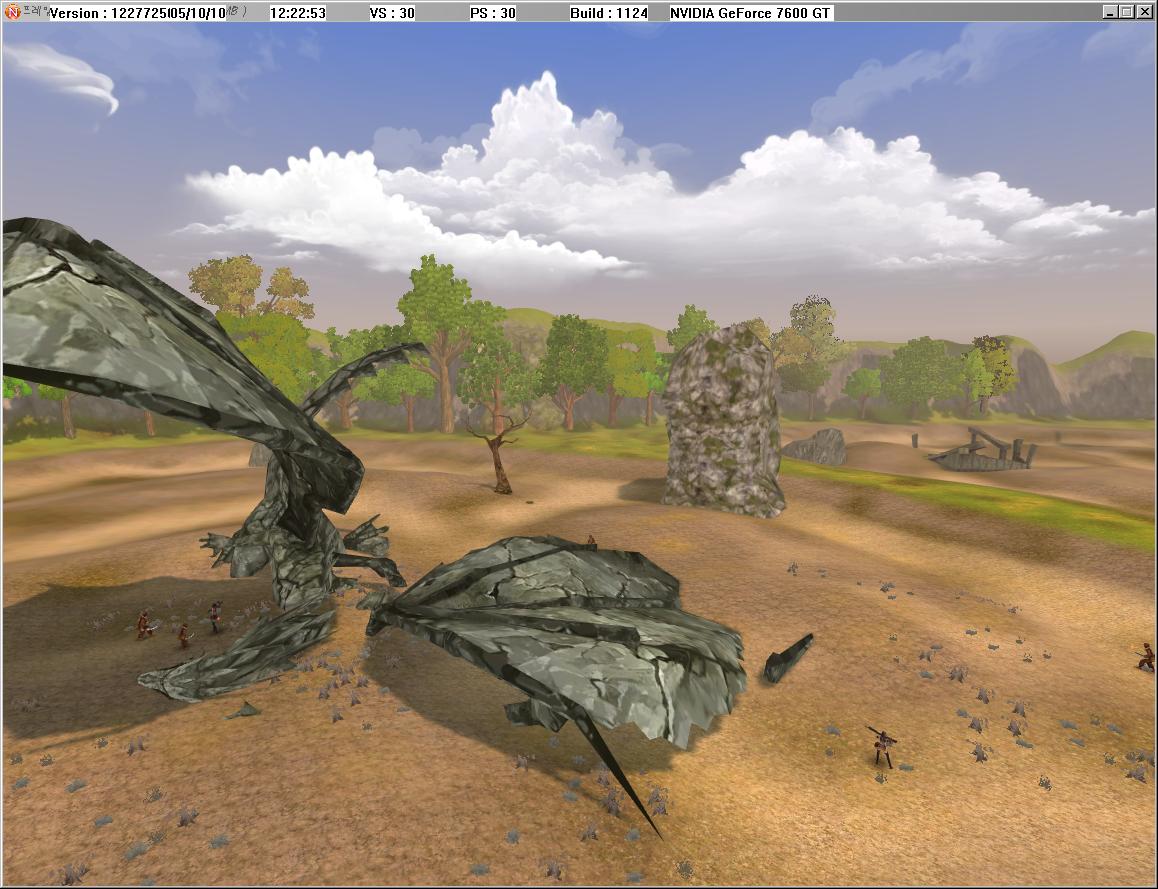This screenshot has height=889, width=1158.
Task: Click the dark broken stone shard on ground
Action: (788, 657)
